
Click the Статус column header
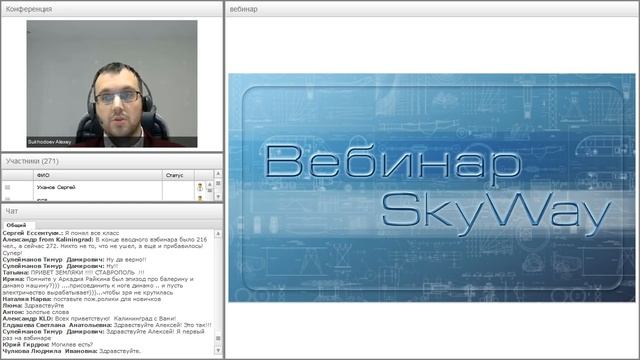pos(178,175)
